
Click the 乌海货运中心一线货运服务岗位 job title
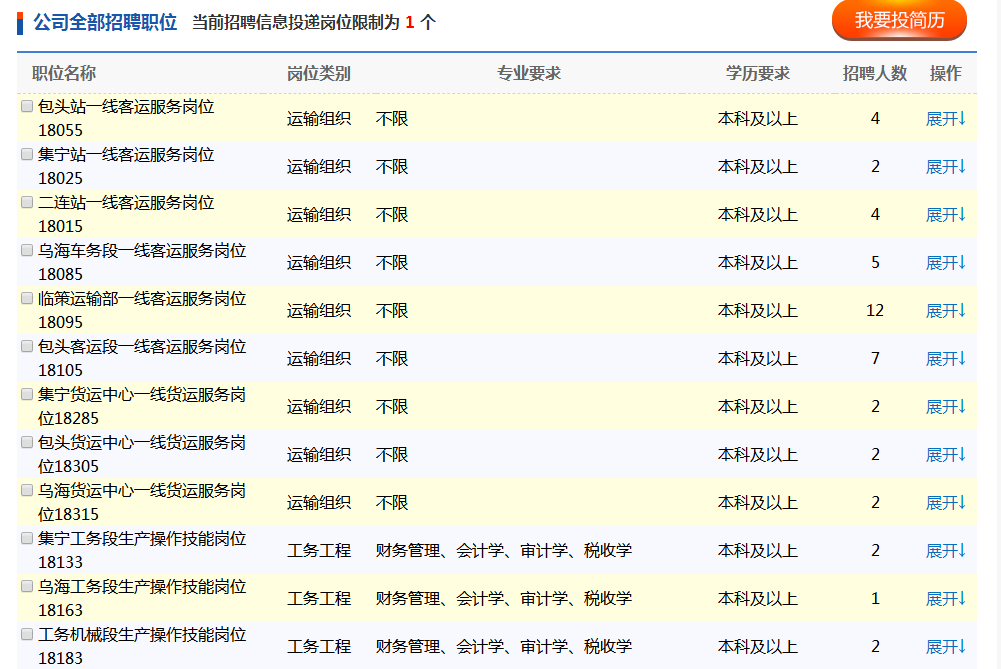(x=141, y=491)
